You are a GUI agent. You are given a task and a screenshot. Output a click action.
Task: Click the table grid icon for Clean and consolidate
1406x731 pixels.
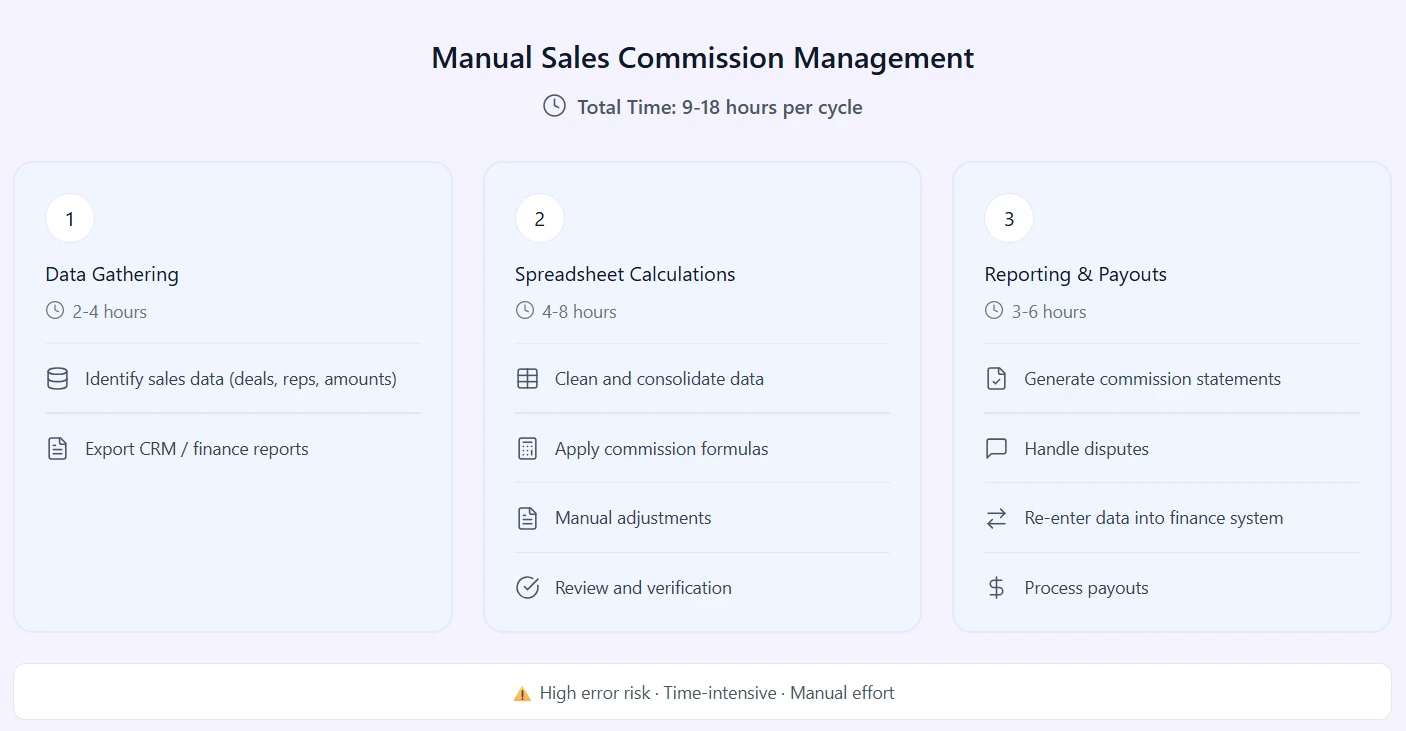coord(527,379)
